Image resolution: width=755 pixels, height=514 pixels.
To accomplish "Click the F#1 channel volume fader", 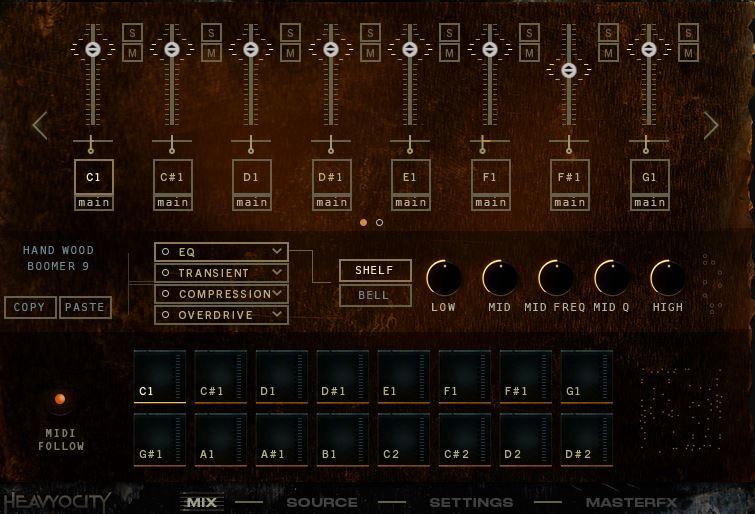I will (568, 70).
